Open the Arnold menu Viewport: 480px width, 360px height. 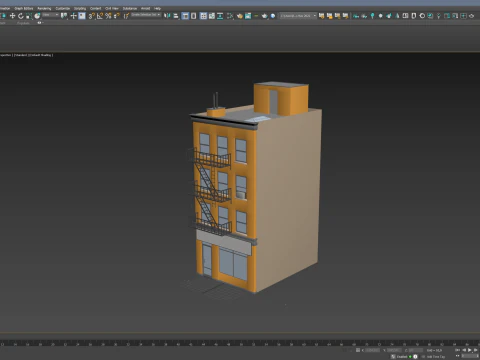pos(145,8)
